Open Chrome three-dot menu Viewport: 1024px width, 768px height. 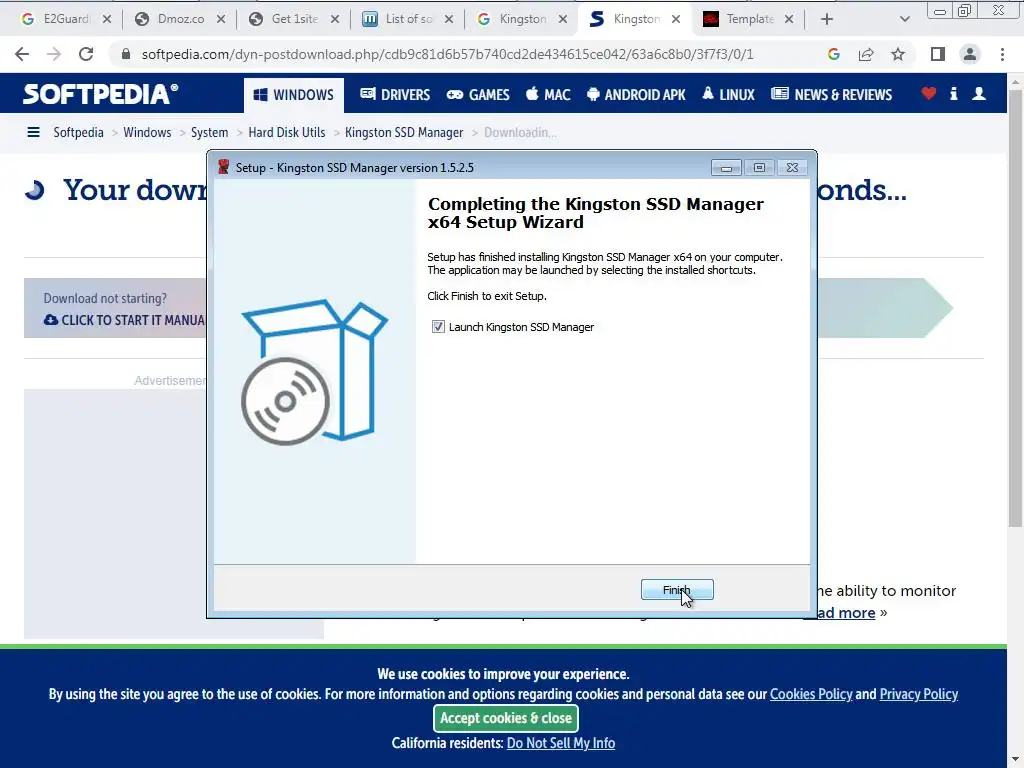pos(1002,54)
